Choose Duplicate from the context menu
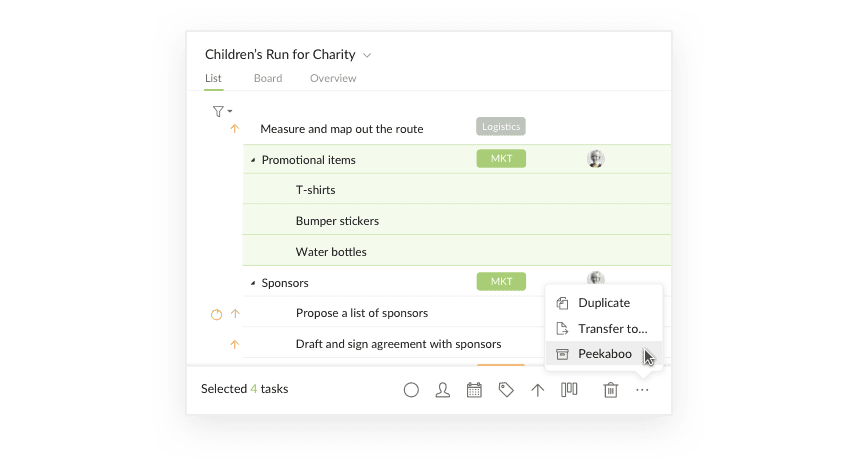Viewport: 858px width, 469px height. [604, 303]
